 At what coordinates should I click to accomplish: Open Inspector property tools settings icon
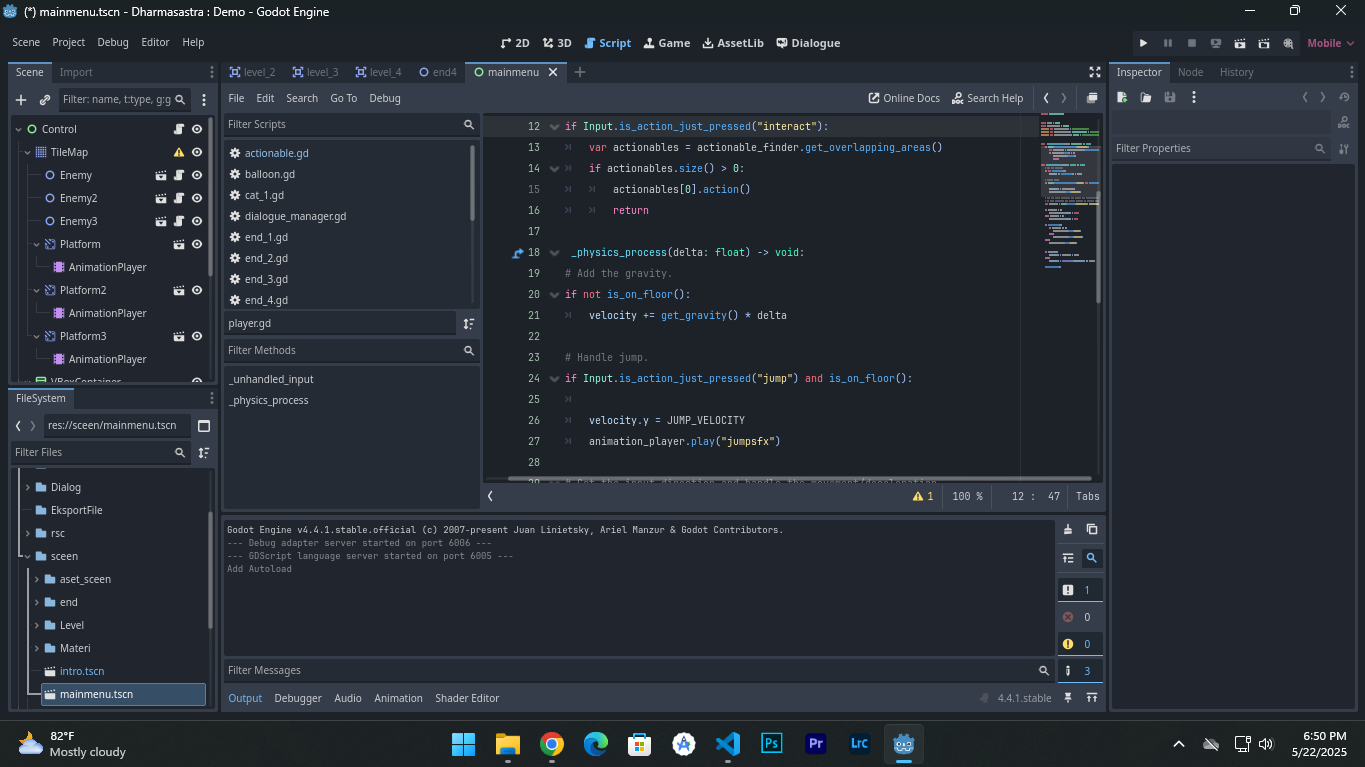tap(1343, 148)
